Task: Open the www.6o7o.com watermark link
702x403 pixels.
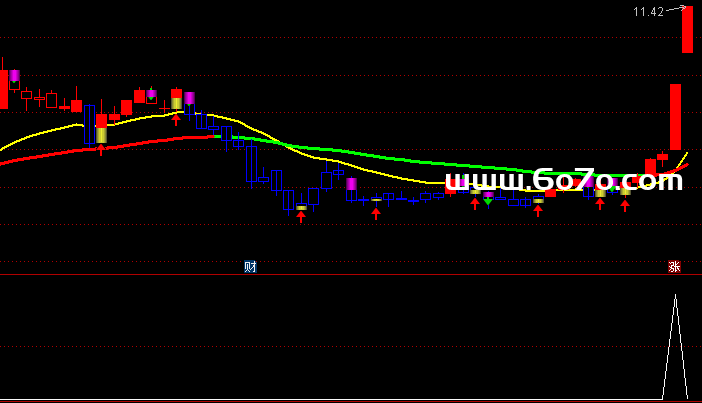Action: coord(564,180)
